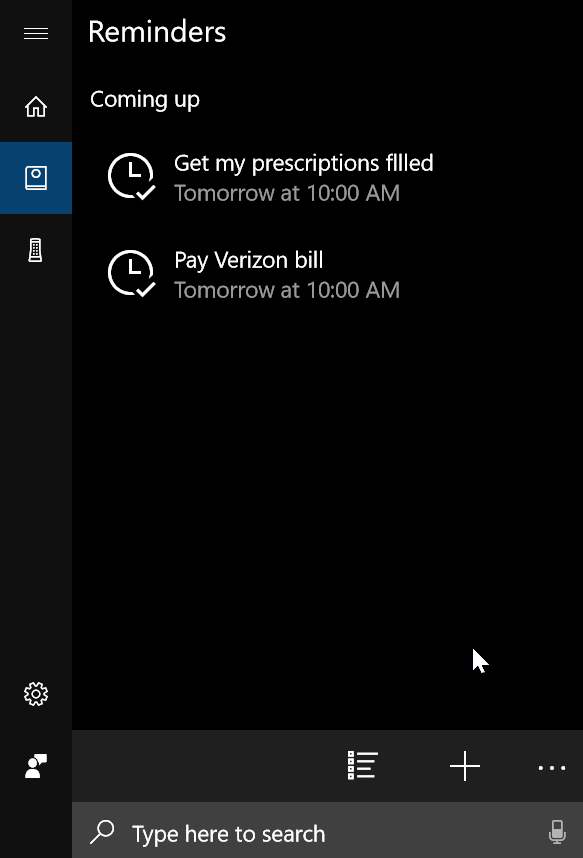The image size is (583, 858).
Task: Go to Cortana Home
Action: [x=36, y=106]
